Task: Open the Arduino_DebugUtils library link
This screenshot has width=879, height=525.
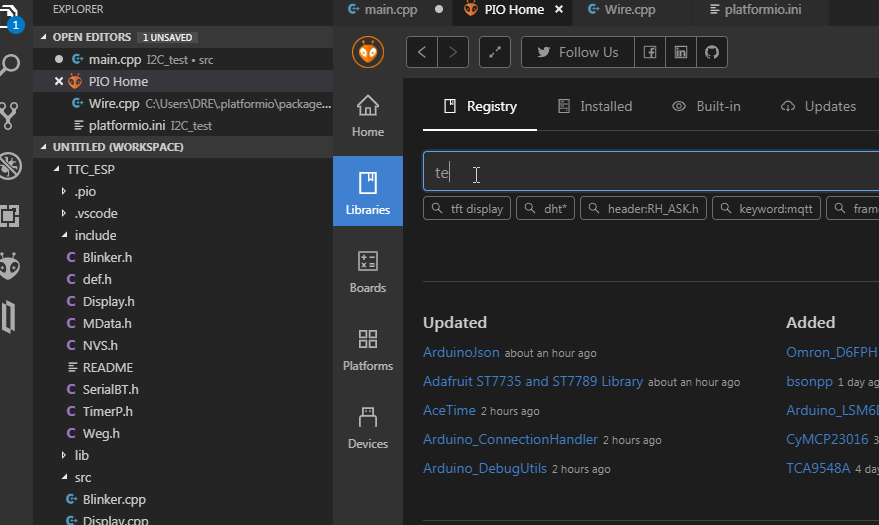Action: (x=485, y=468)
